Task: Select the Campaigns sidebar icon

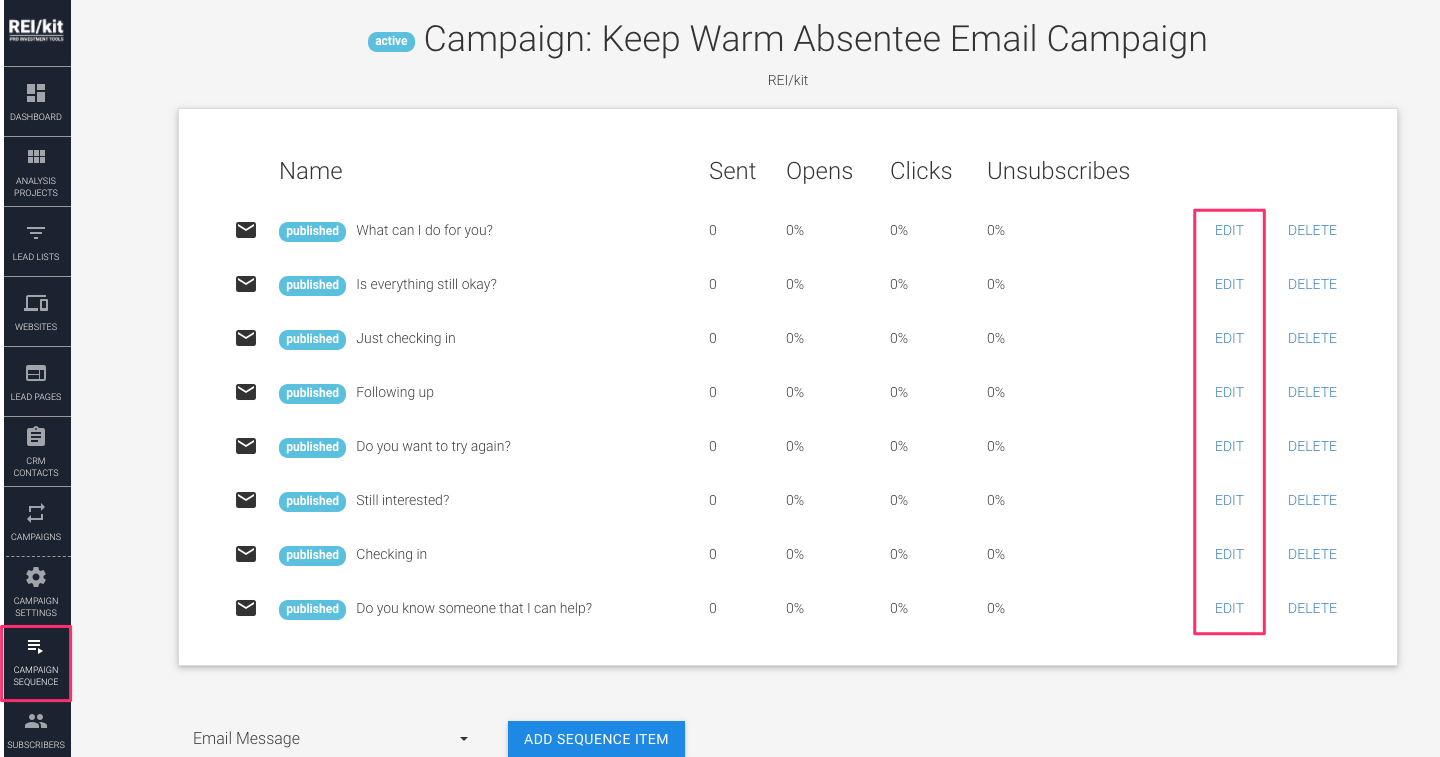Action: coord(36,521)
